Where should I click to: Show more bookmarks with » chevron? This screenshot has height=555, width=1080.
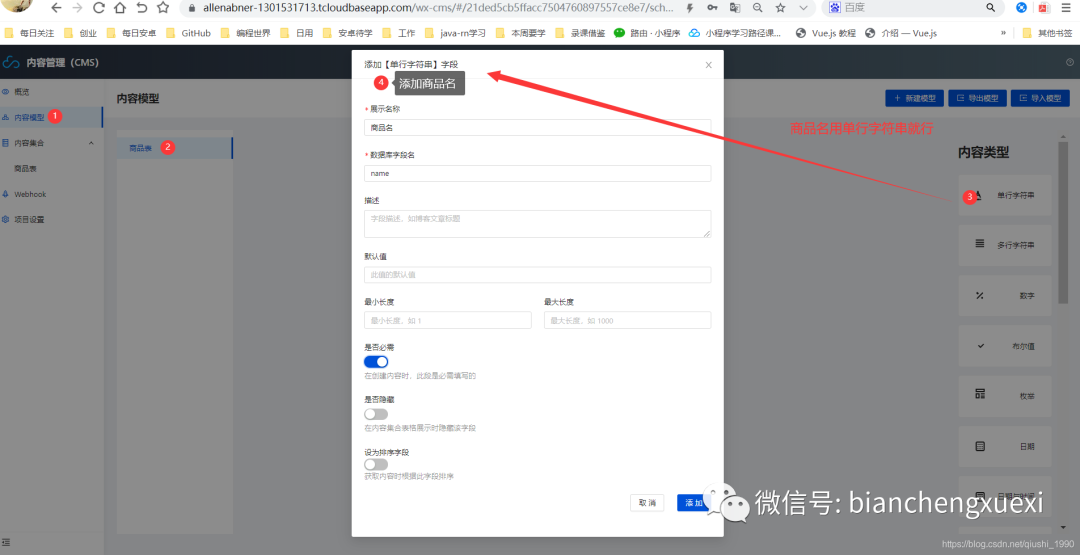[x=1004, y=32]
